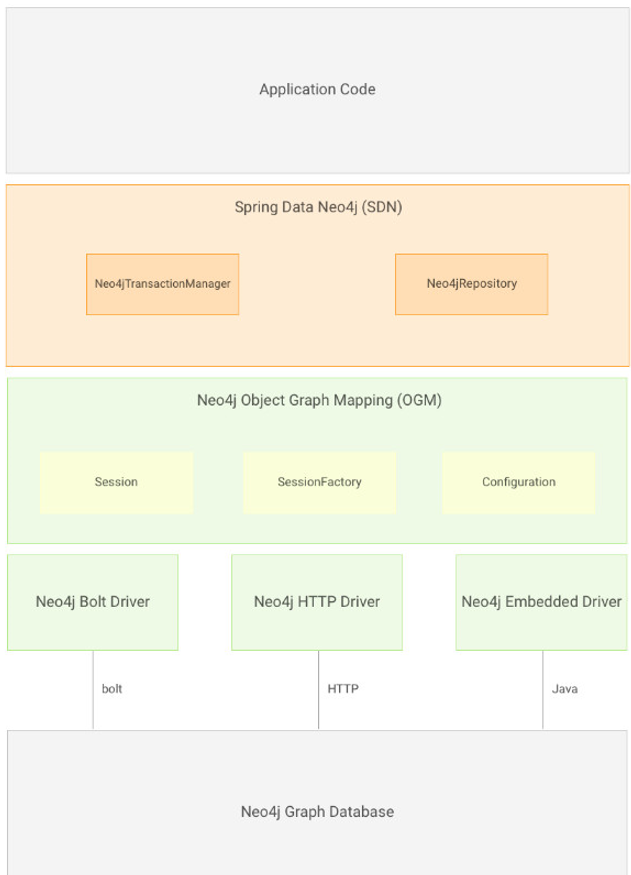Click the HTTP connection label

point(343,689)
